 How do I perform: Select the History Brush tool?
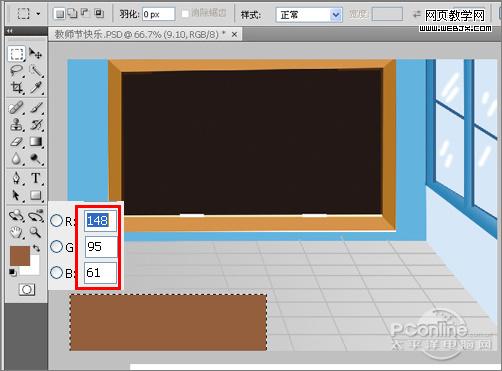tap(35, 125)
